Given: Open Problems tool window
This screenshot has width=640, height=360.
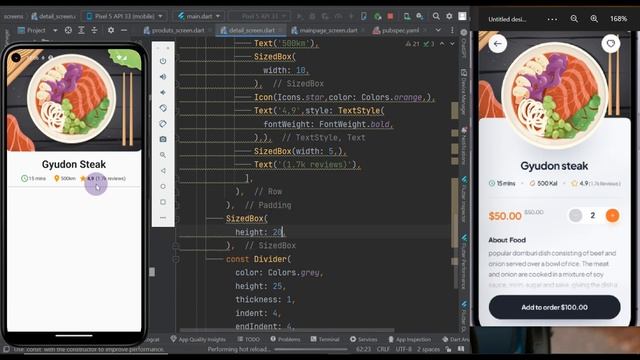Looking at the screenshot, I should click(285, 339).
